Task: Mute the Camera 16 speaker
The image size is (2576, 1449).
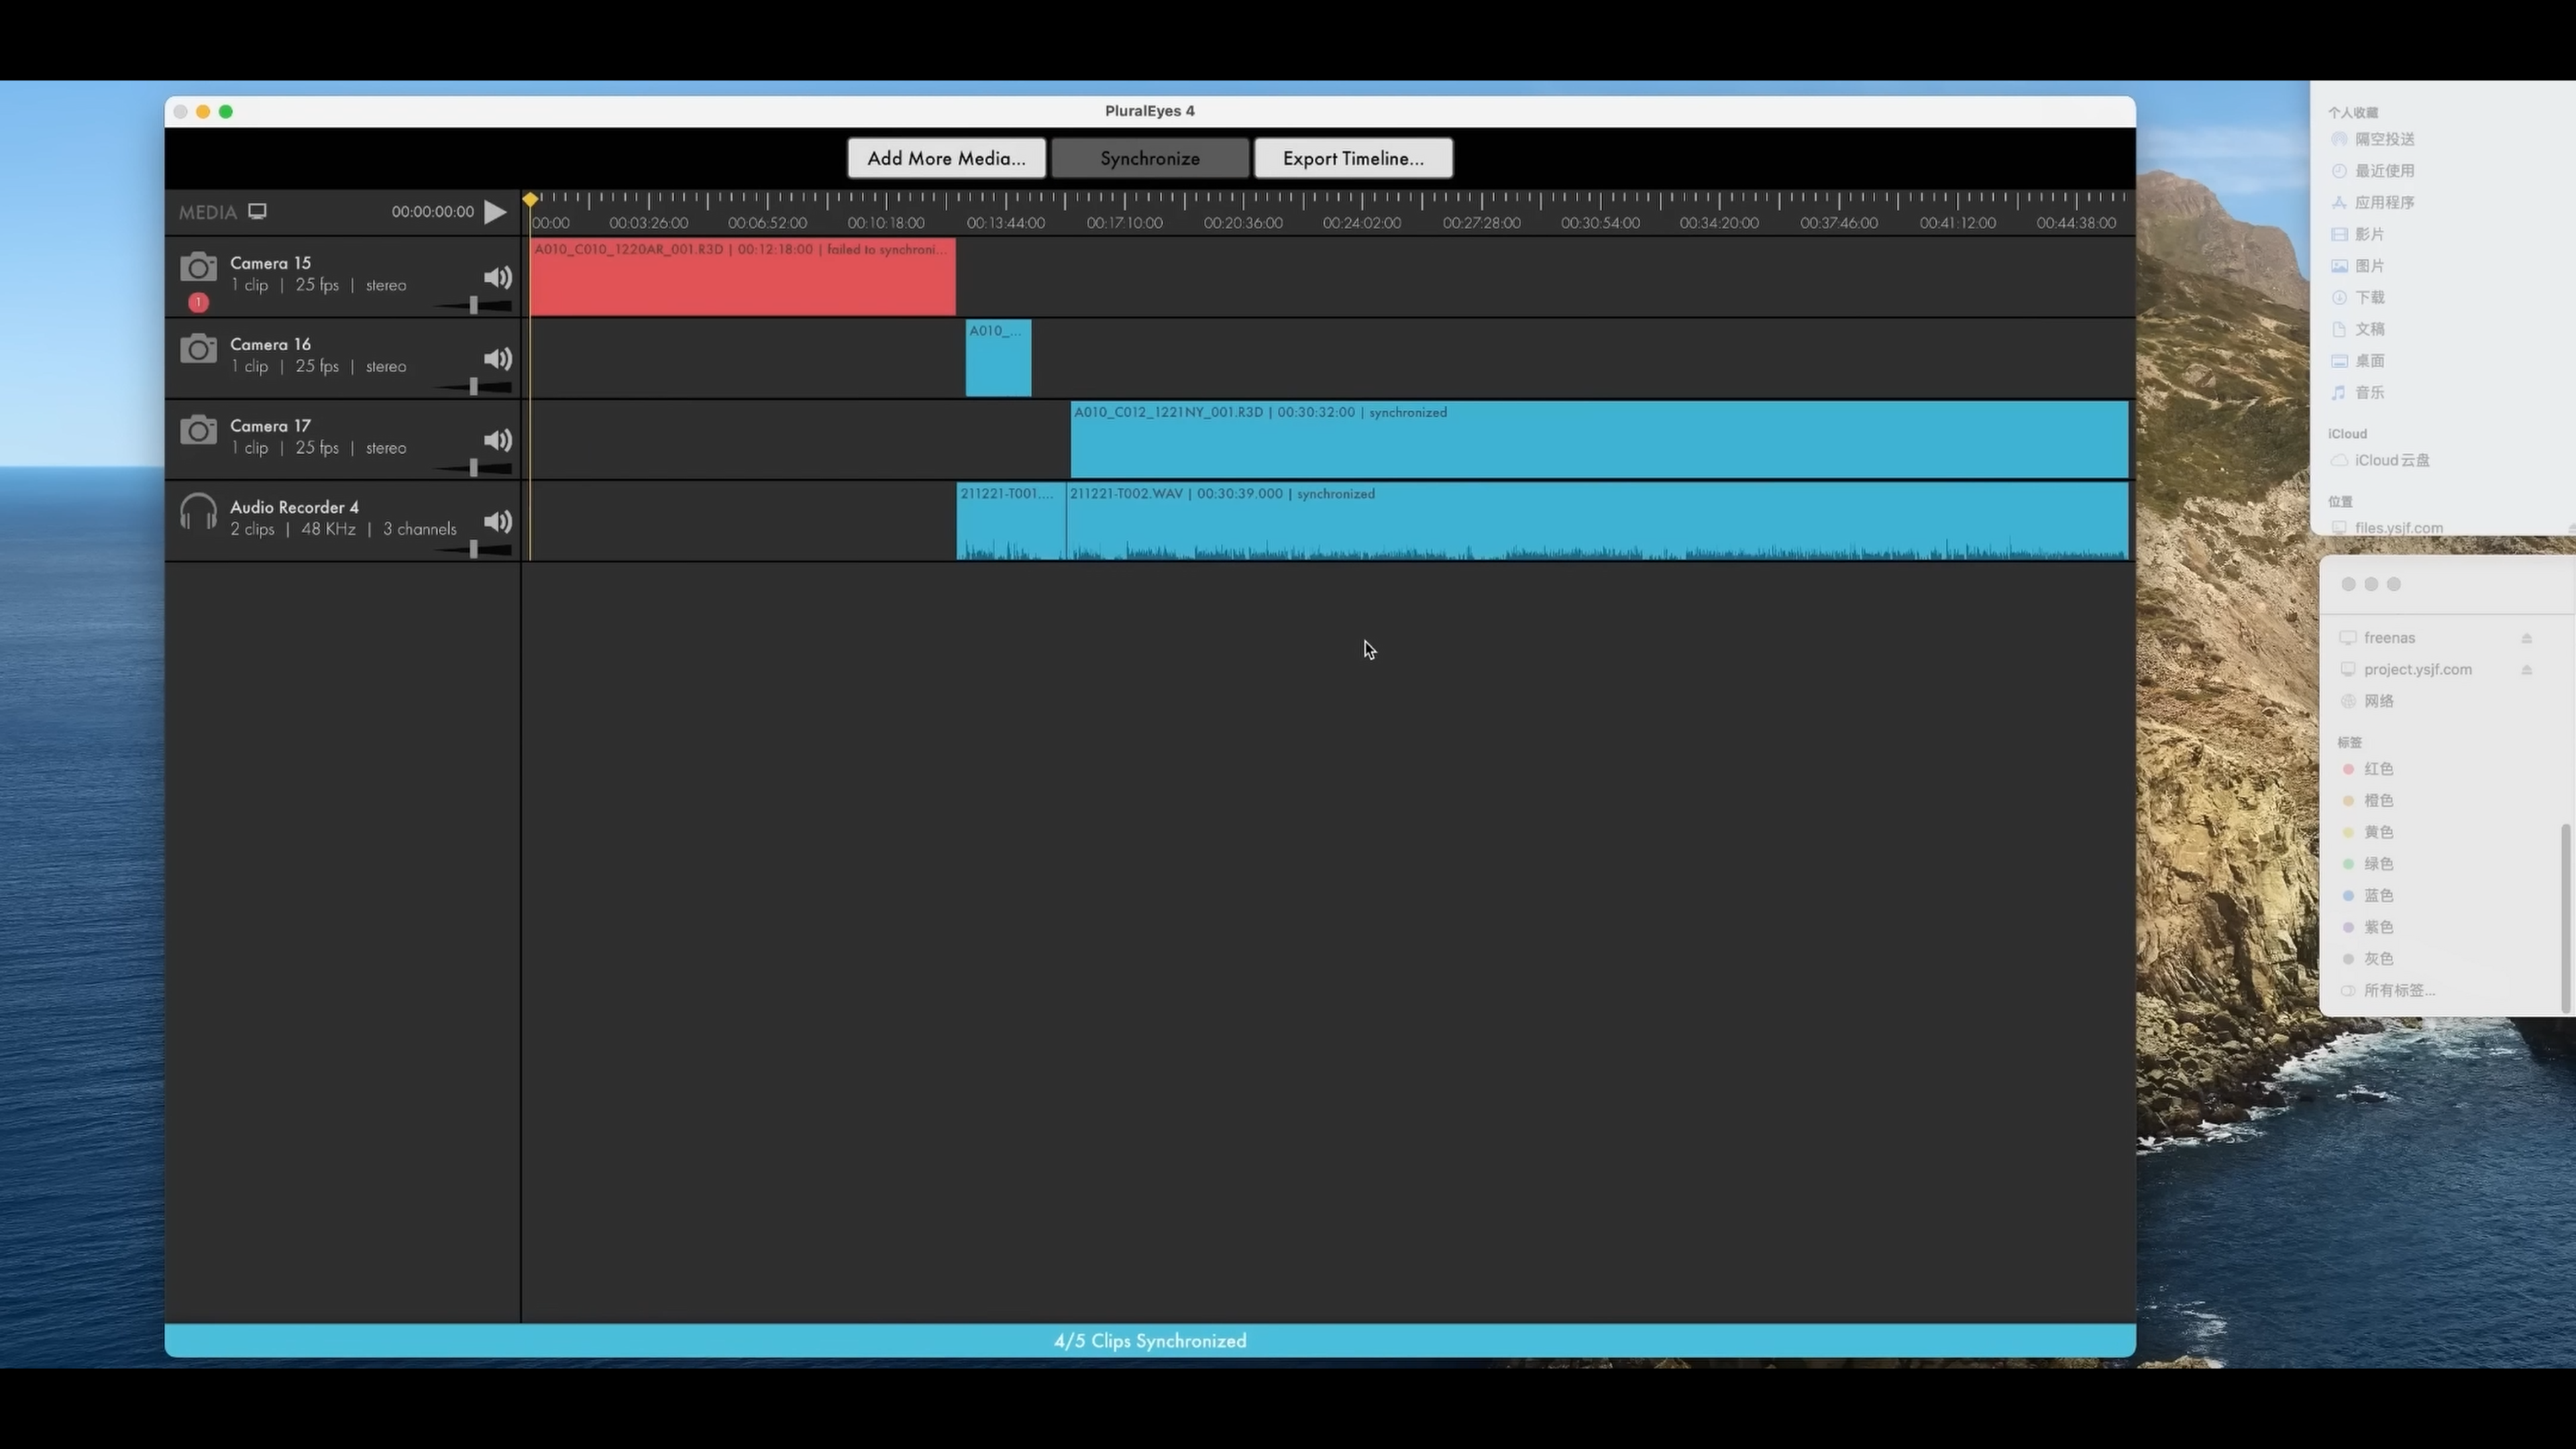Action: [x=497, y=359]
